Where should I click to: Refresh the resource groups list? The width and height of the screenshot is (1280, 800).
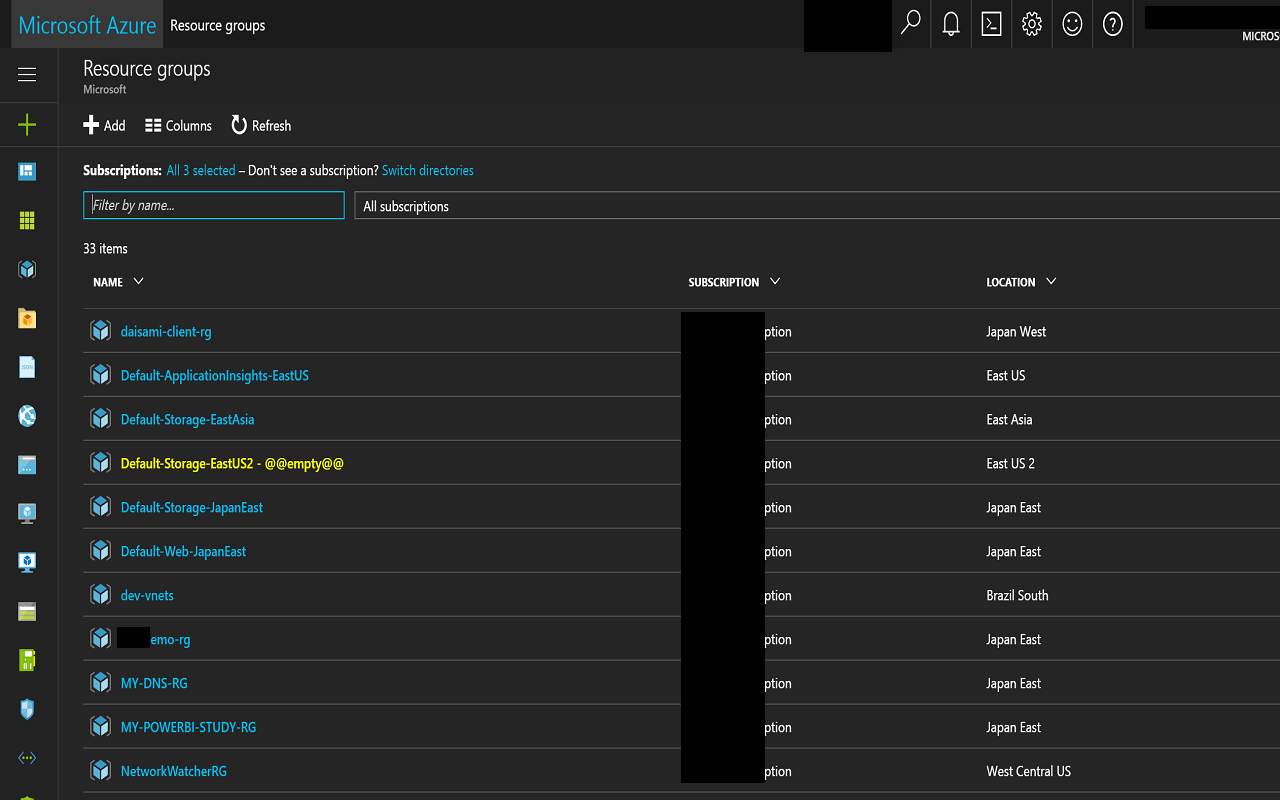pos(261,125)
